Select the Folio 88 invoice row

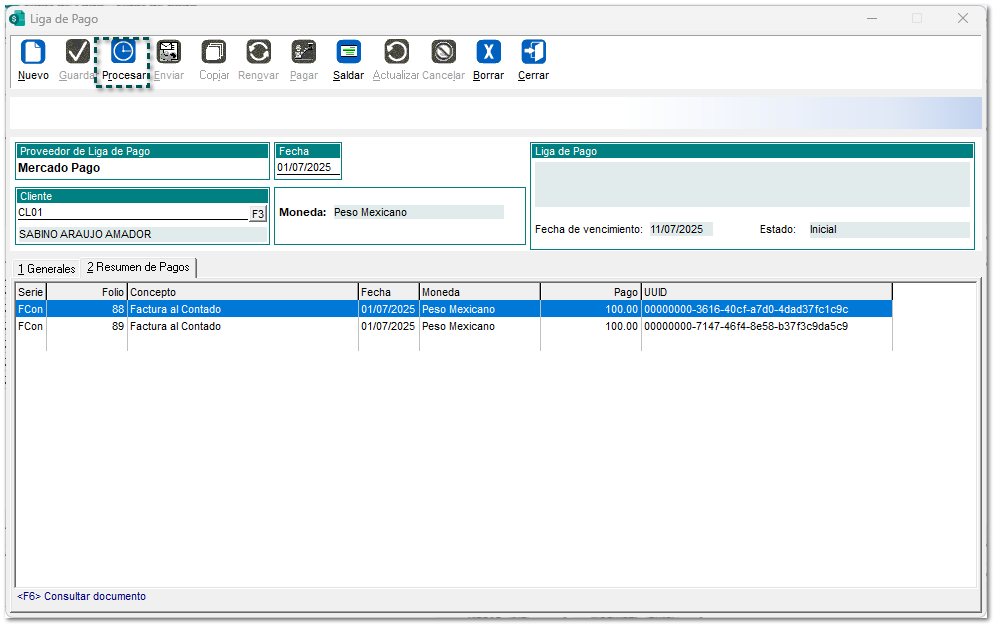[x=300, y=310]
